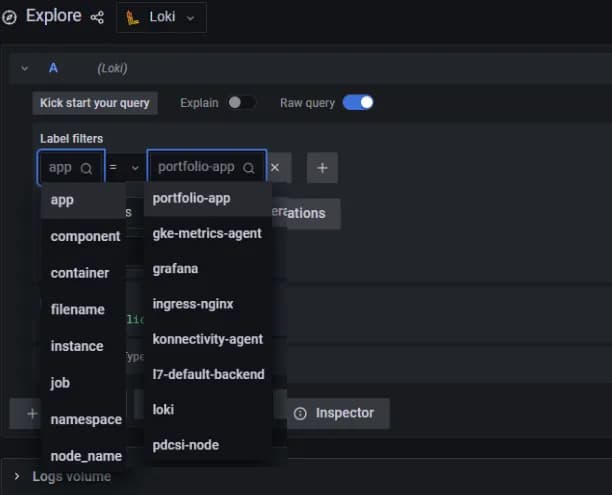Collapse query row A with the chevron
Screen dimensions: 612x495
pos(25,69)
